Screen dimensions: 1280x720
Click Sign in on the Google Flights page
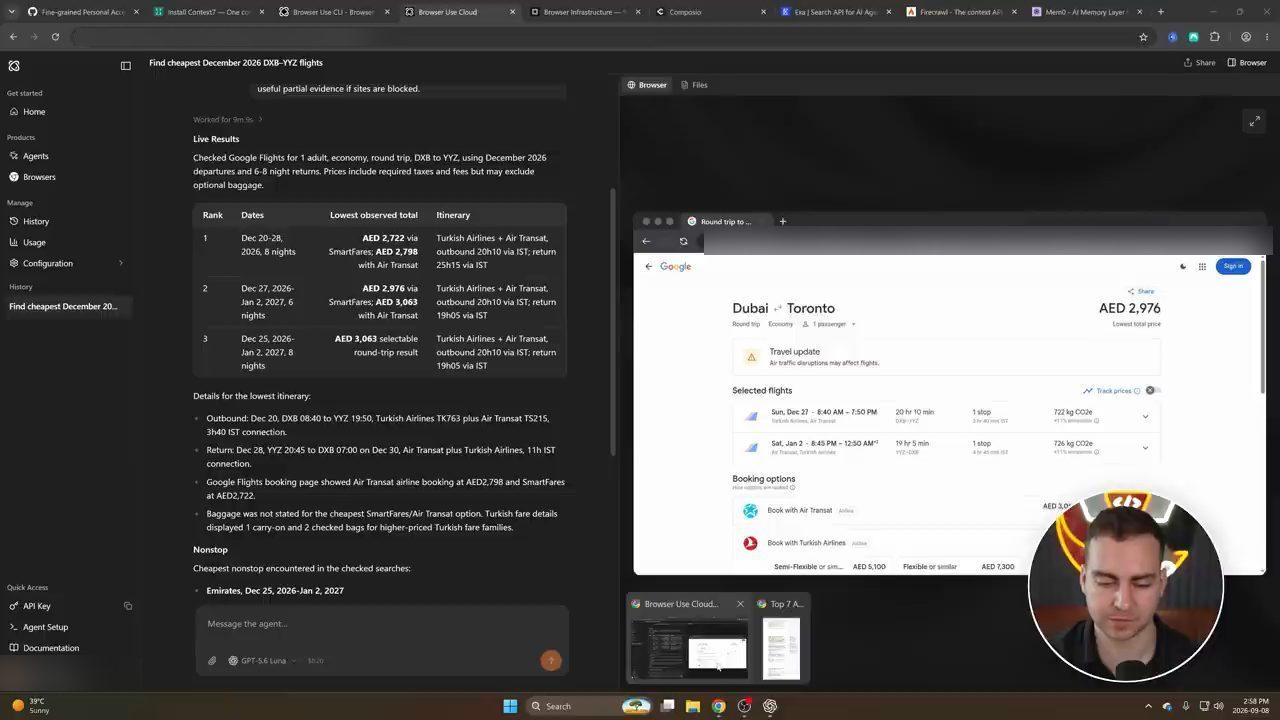pyautogui.click(x=1233, y=266)
